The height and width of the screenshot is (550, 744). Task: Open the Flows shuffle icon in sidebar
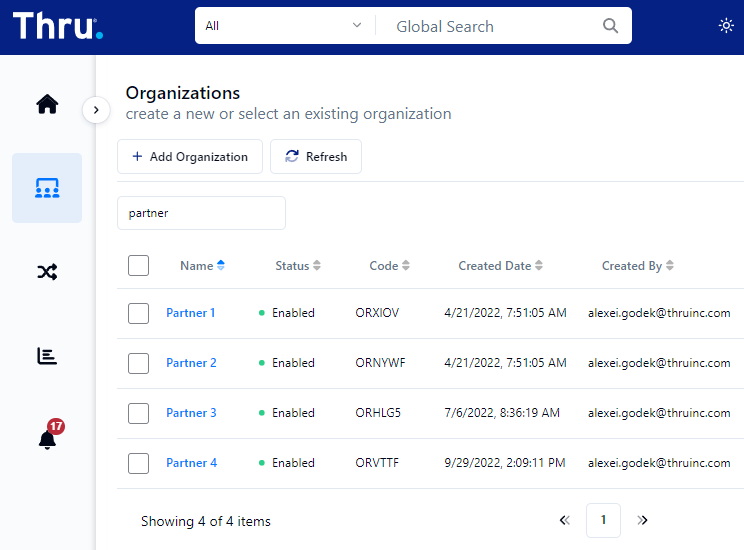(x=47, y=272)
